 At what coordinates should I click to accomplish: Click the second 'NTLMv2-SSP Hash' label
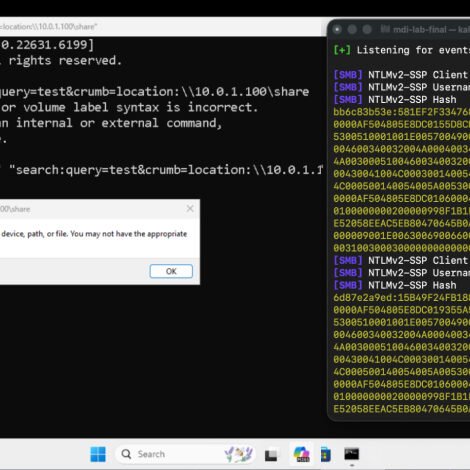pos(412,285)
